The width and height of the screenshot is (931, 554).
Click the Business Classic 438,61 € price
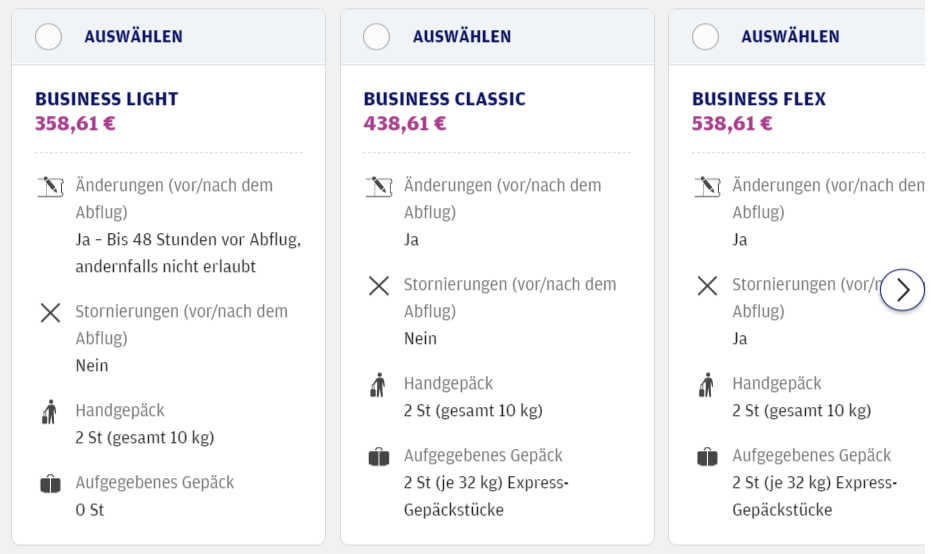tap(405, 124)
